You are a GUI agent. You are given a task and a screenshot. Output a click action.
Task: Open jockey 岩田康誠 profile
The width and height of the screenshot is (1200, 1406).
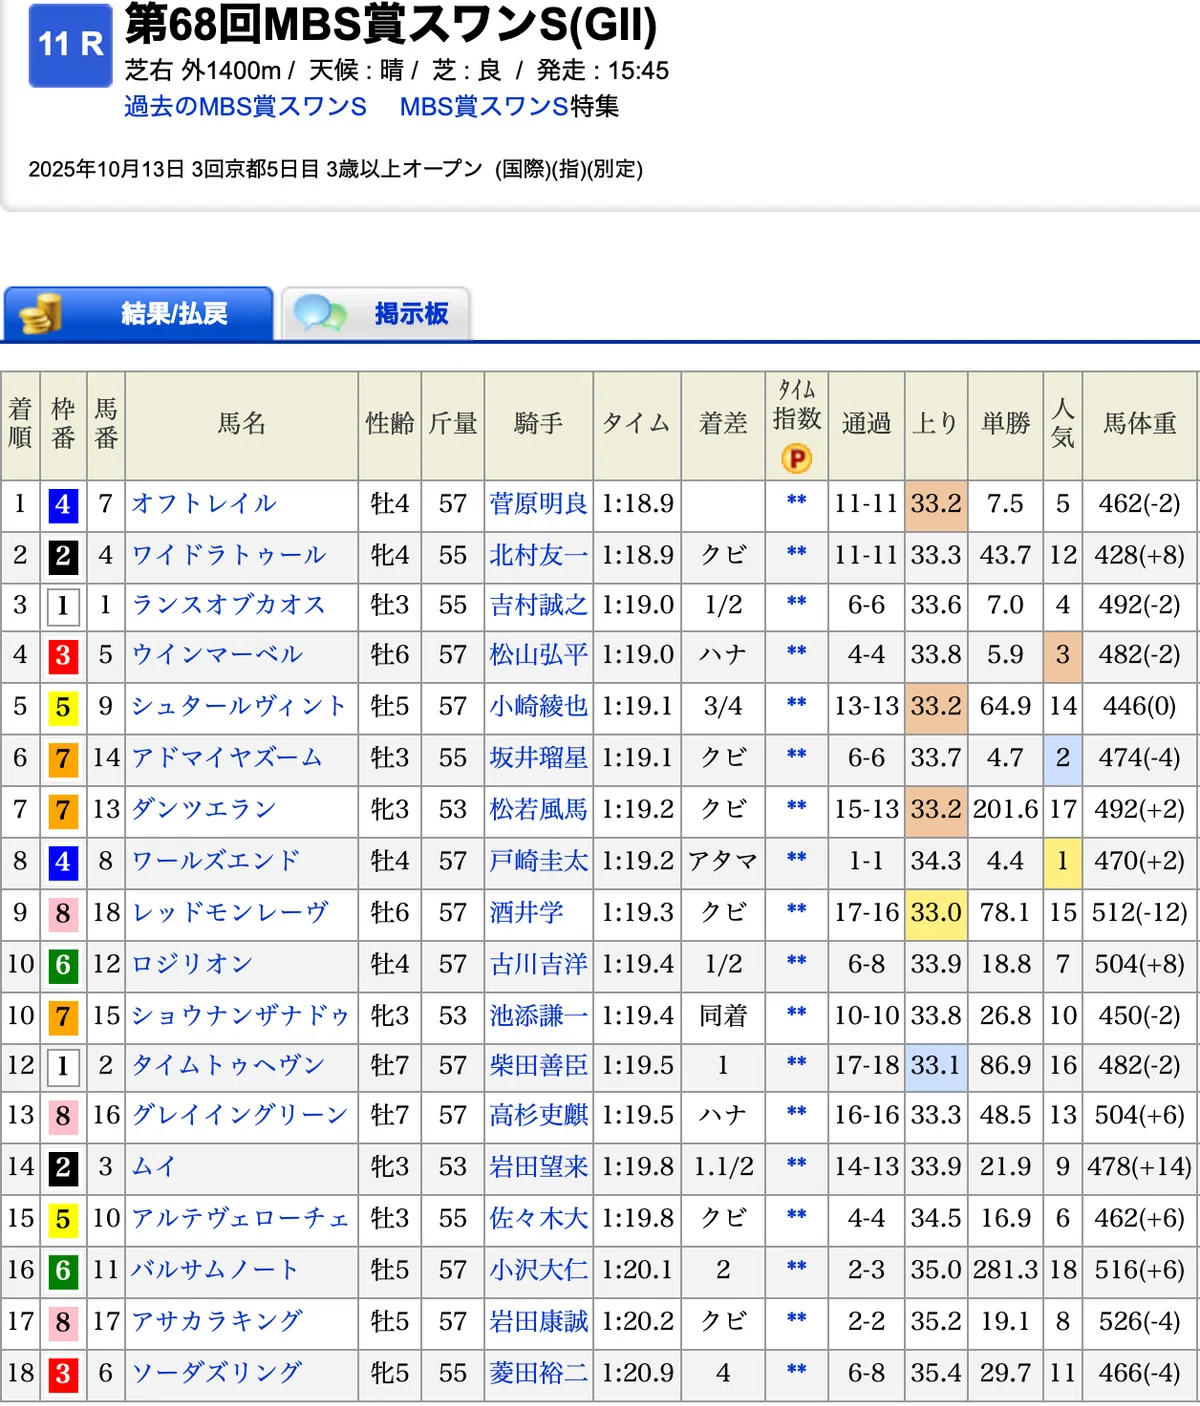tap(539, 1322)
